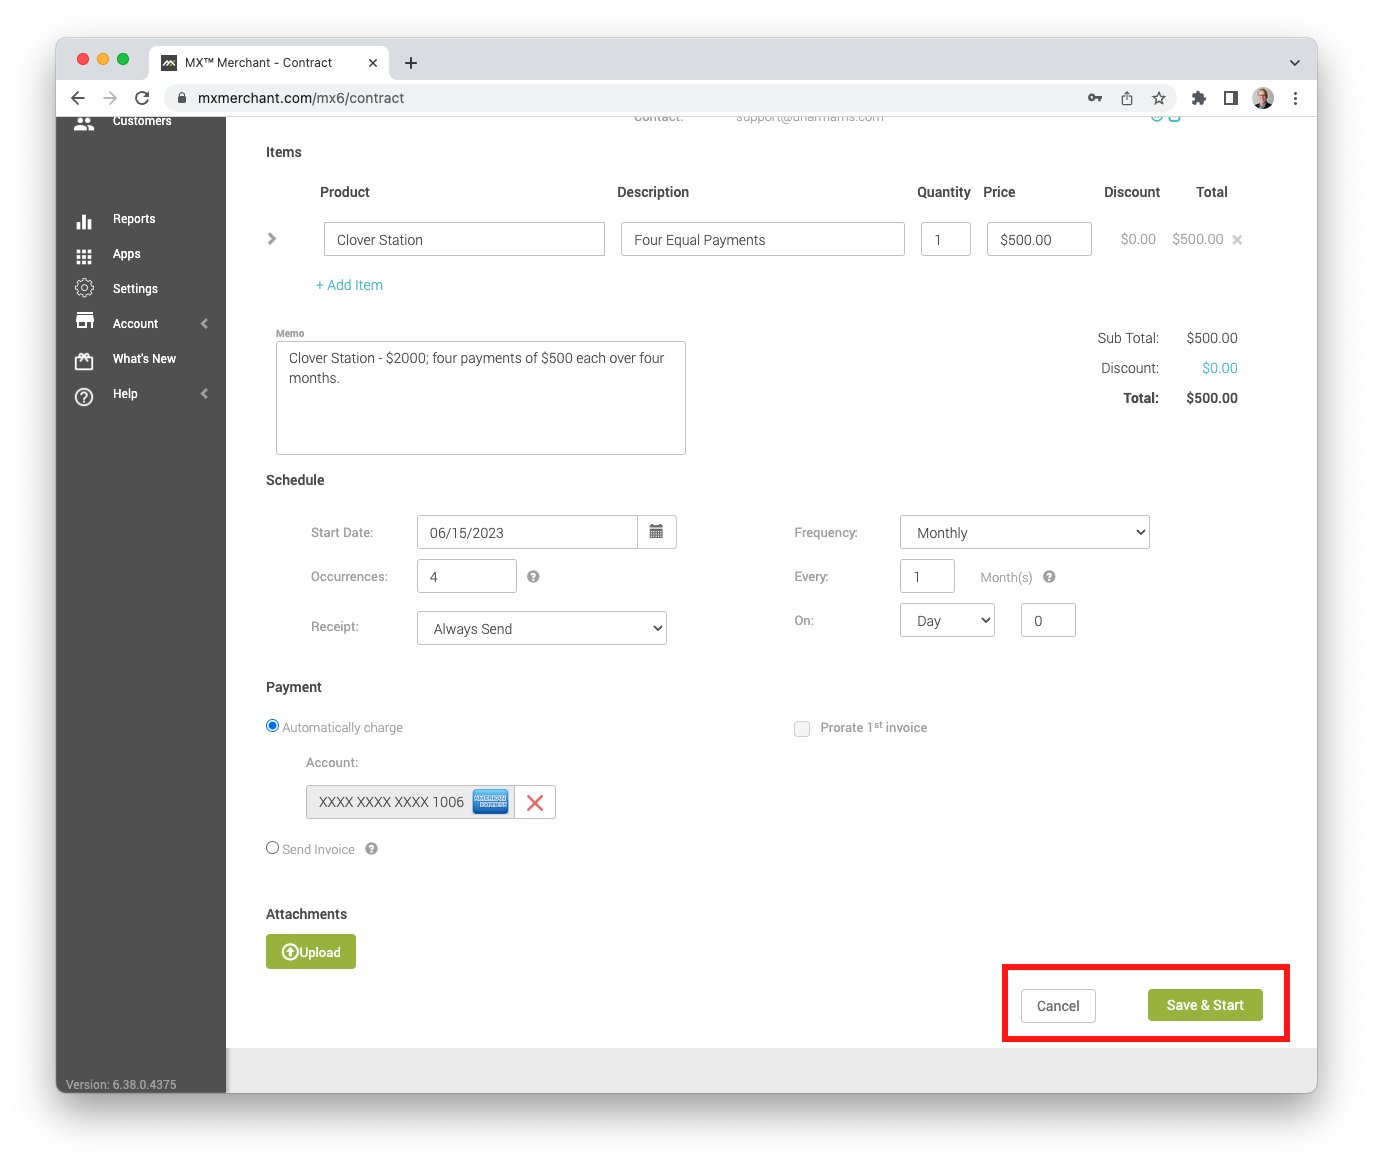This screenshot has height=1167, width=1373.
Task: Click the Reports bar-chart icon
Action: point(84,220)
